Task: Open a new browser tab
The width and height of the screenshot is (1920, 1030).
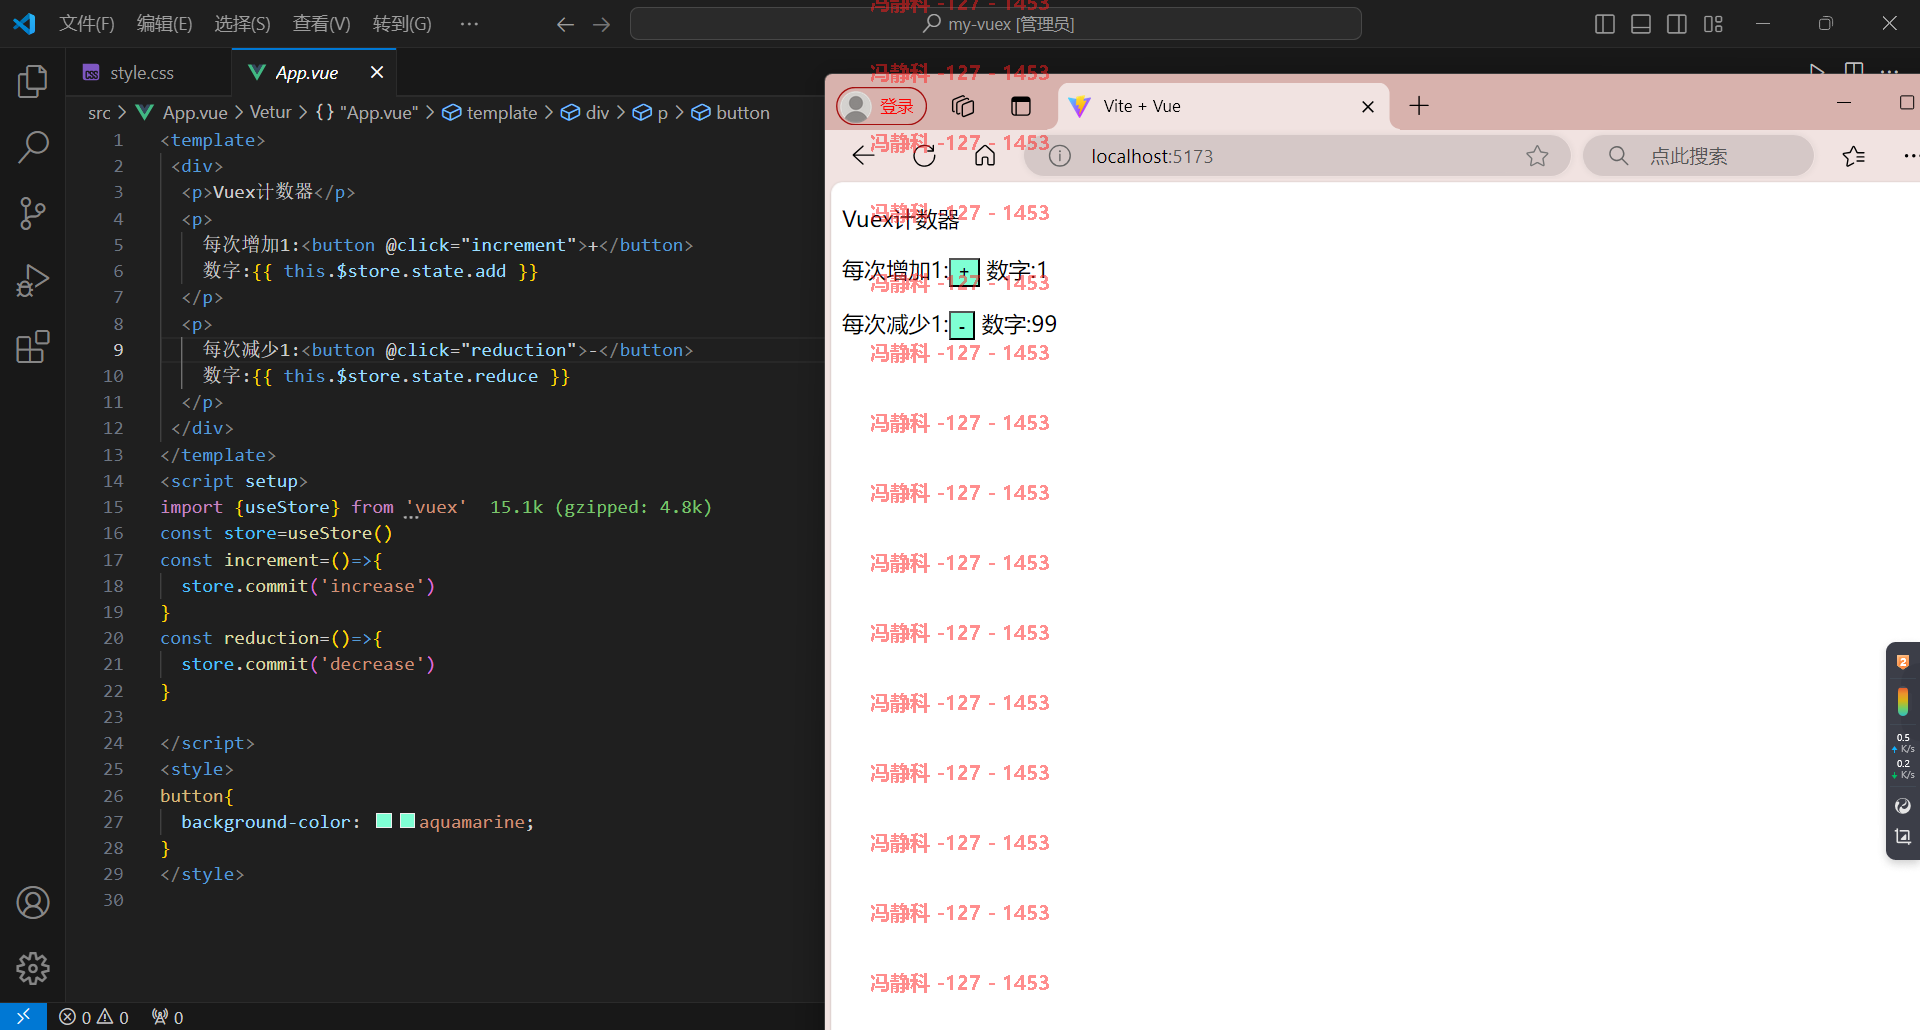Action: coord(1419,106)
